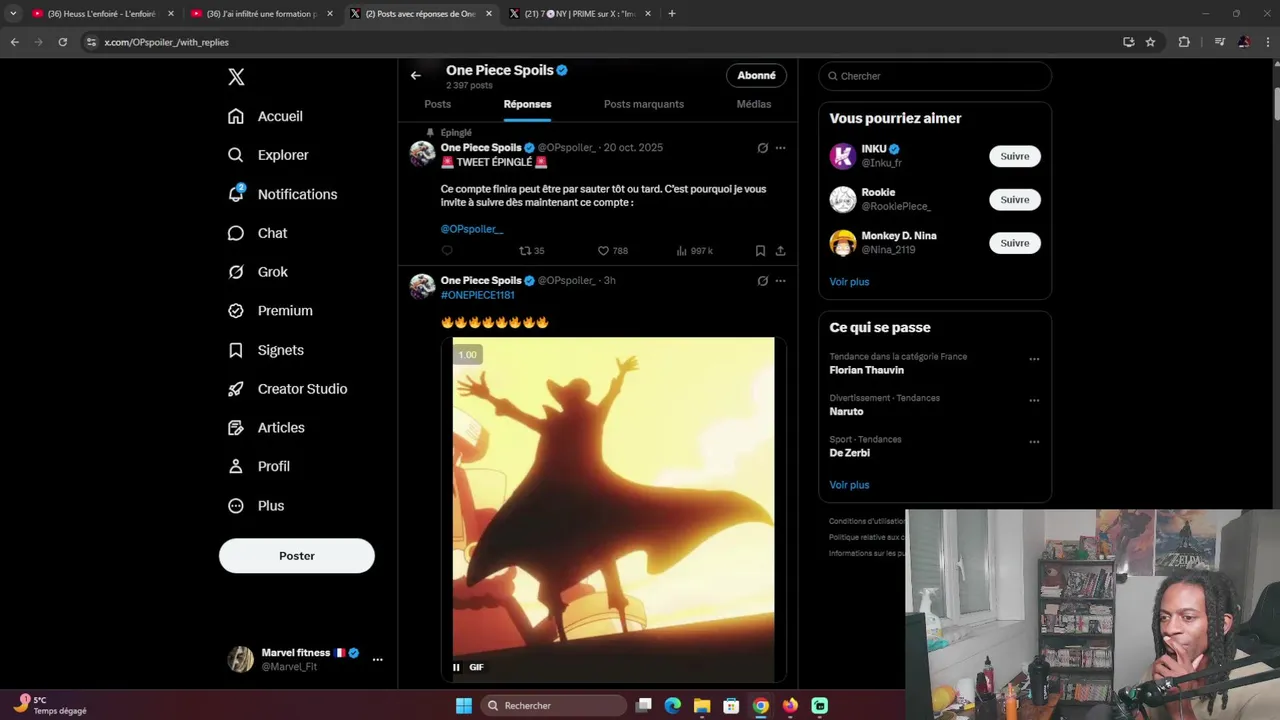Image resolution: width=1280 pixels, height=720 pixels.
Task: Open INKU profile avatar
Action: 843,156
